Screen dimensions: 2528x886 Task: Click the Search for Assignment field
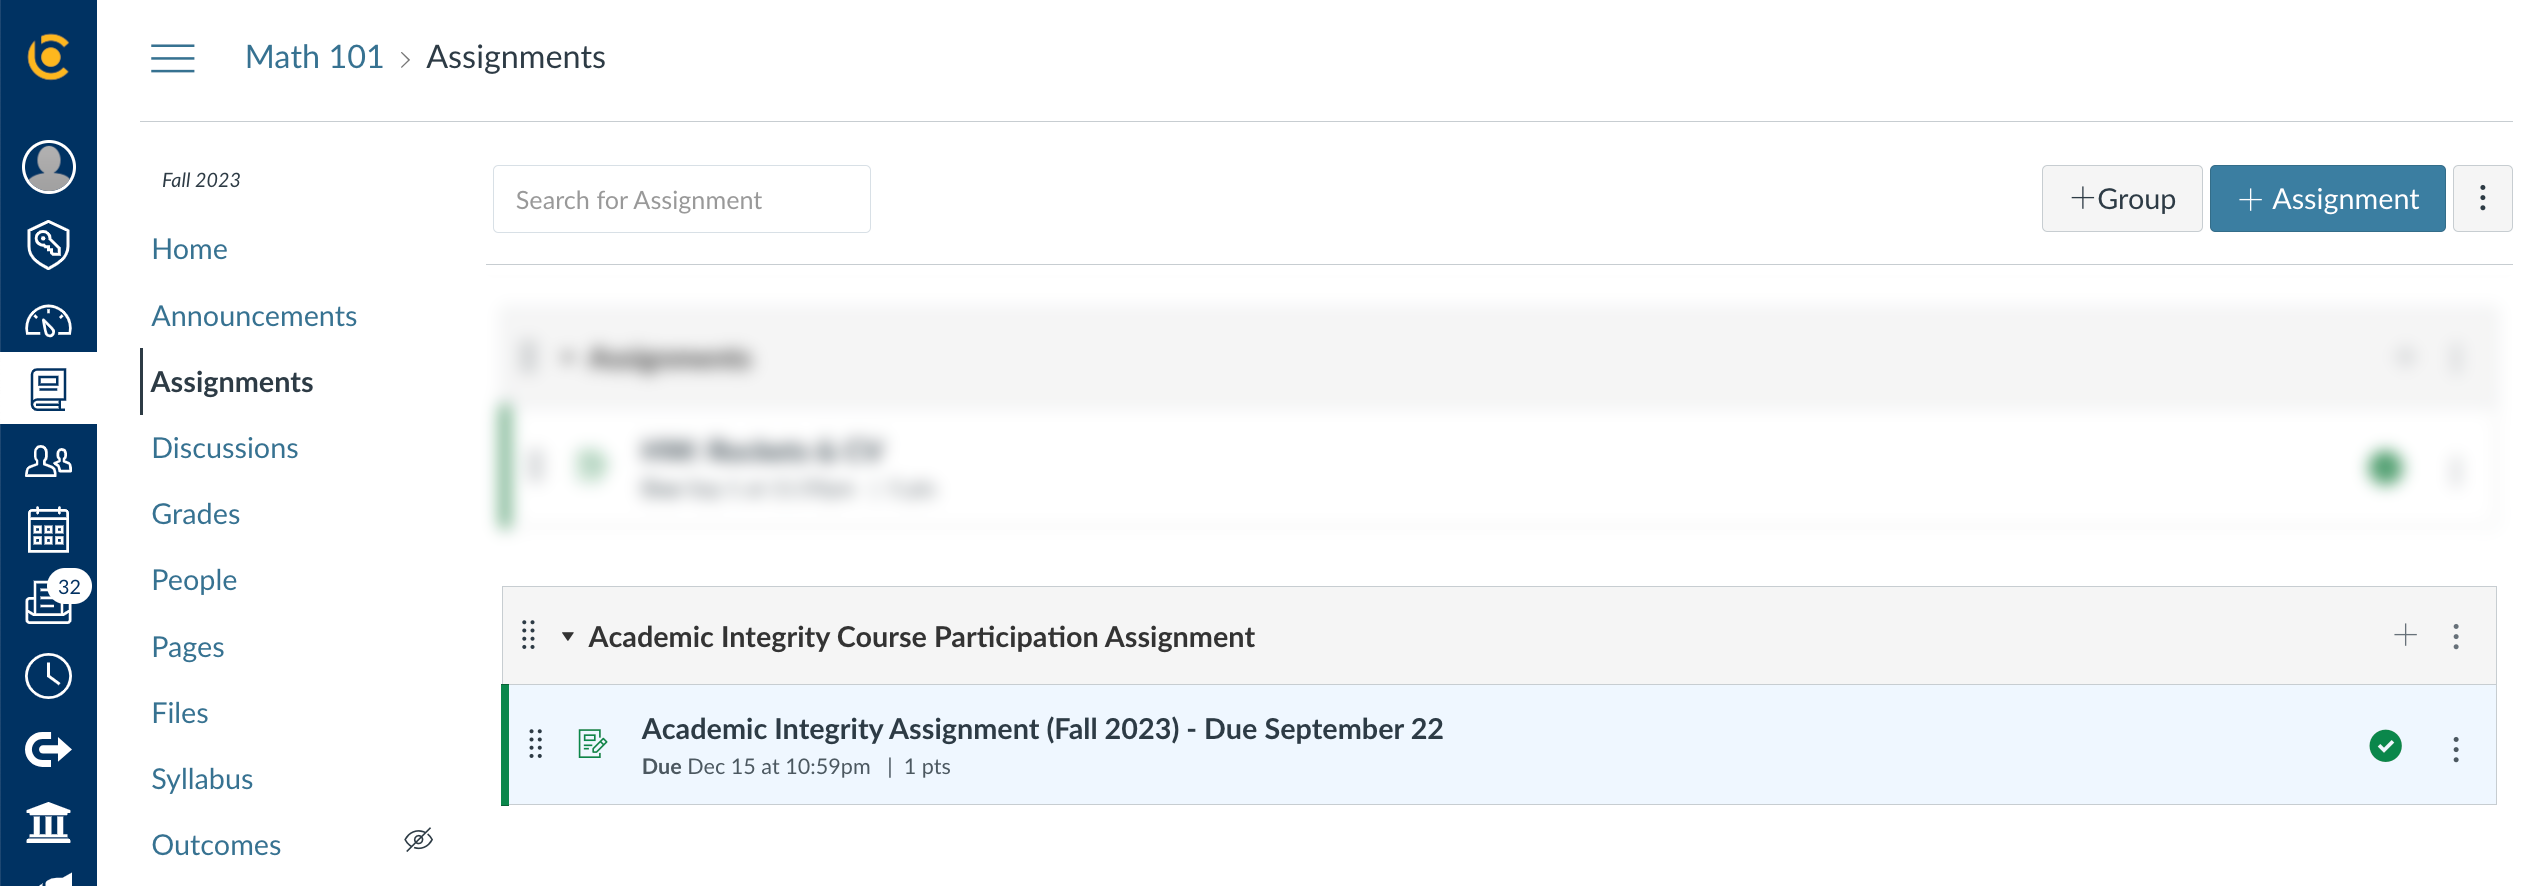tap(682, 199)
